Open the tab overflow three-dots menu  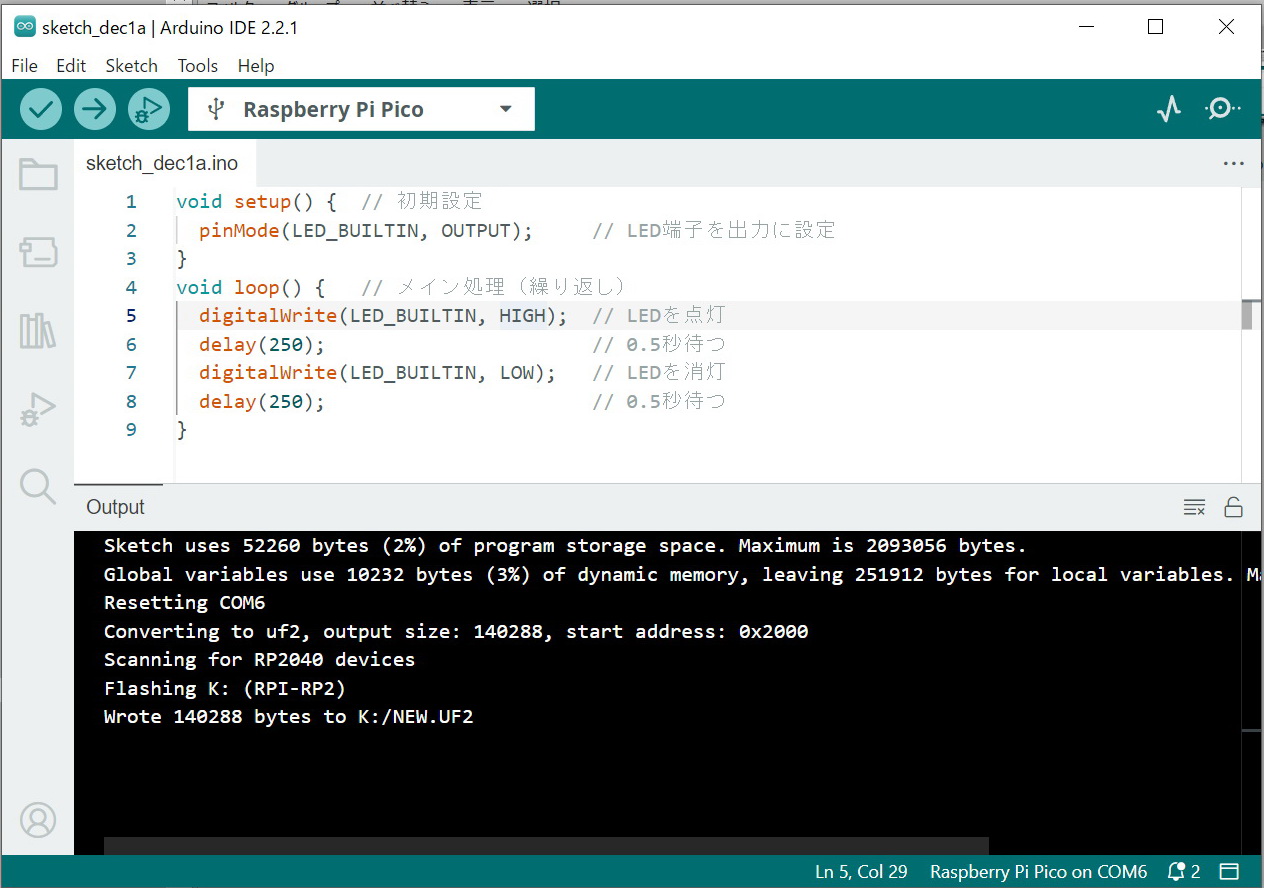[1234, 164]
